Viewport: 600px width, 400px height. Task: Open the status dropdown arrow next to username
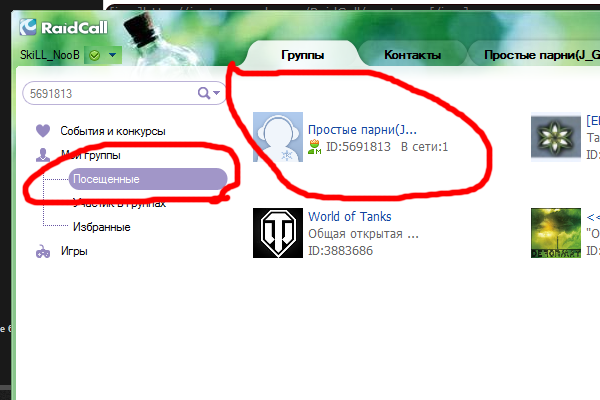(x=113, y=55)
